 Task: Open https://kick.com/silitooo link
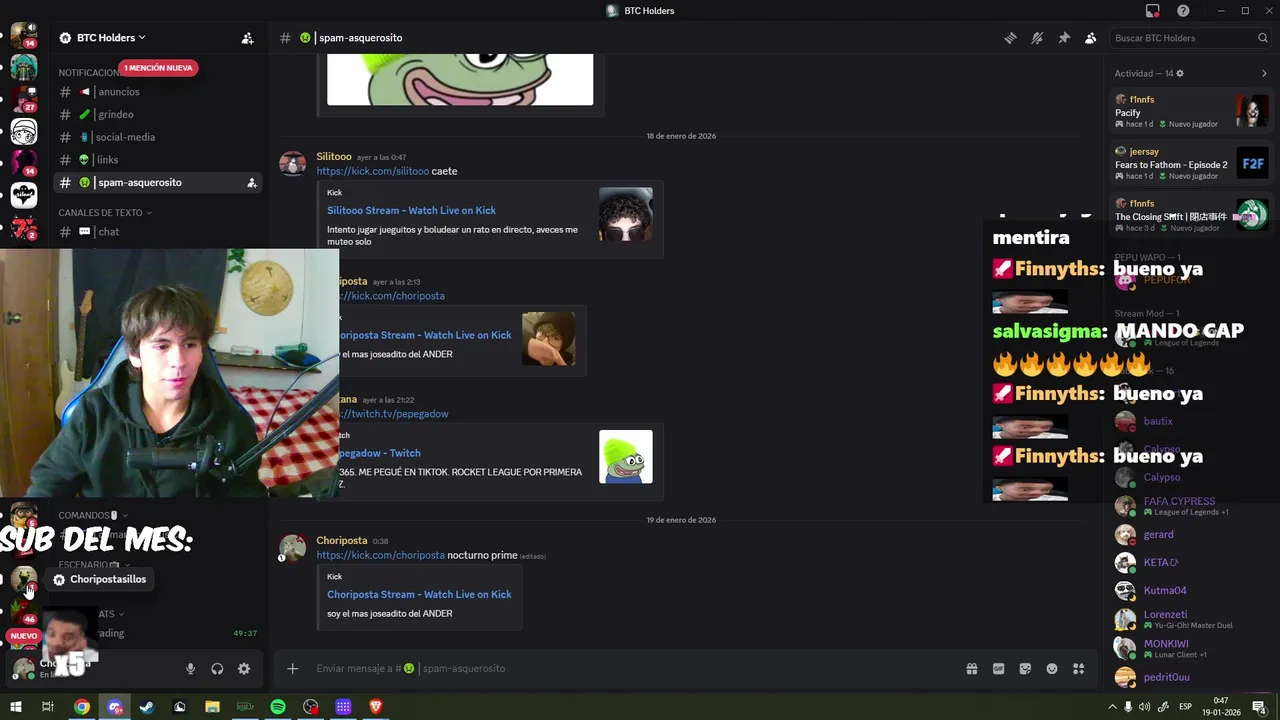pos(372,171)
